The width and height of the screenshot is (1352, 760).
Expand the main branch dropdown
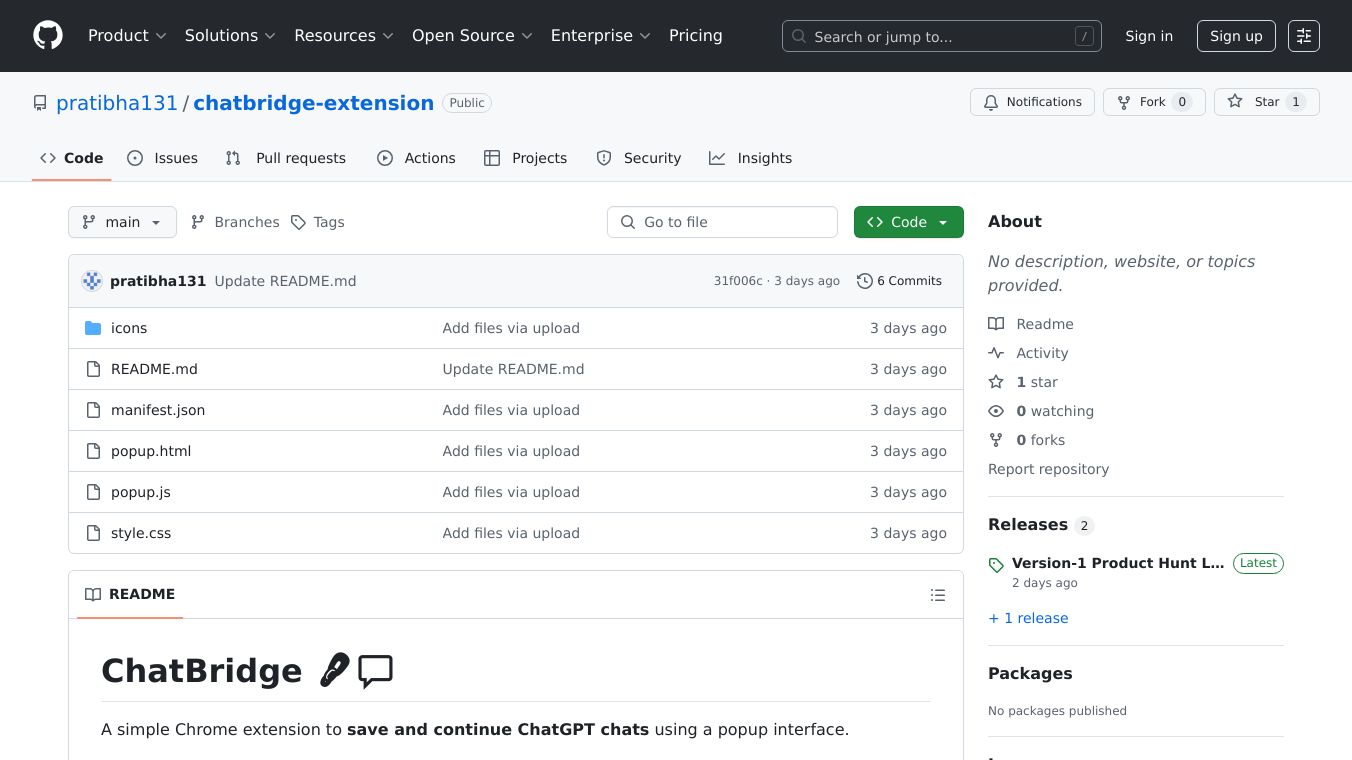122,222
